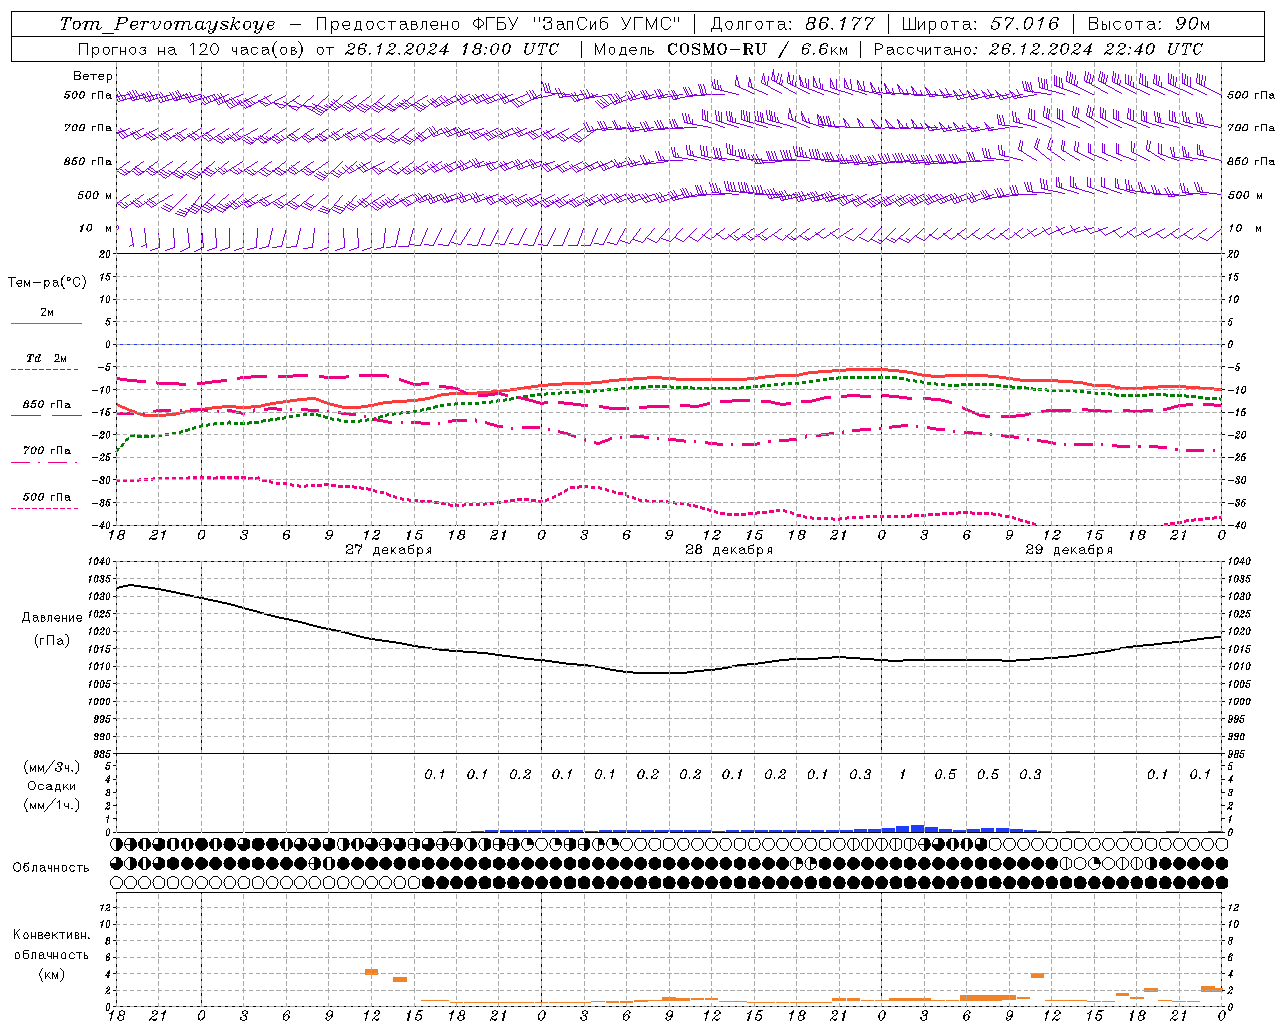The image size is (1280, 1024).
Task: Click the '1040' value on left pressure axis
Action: pos(100,562)
